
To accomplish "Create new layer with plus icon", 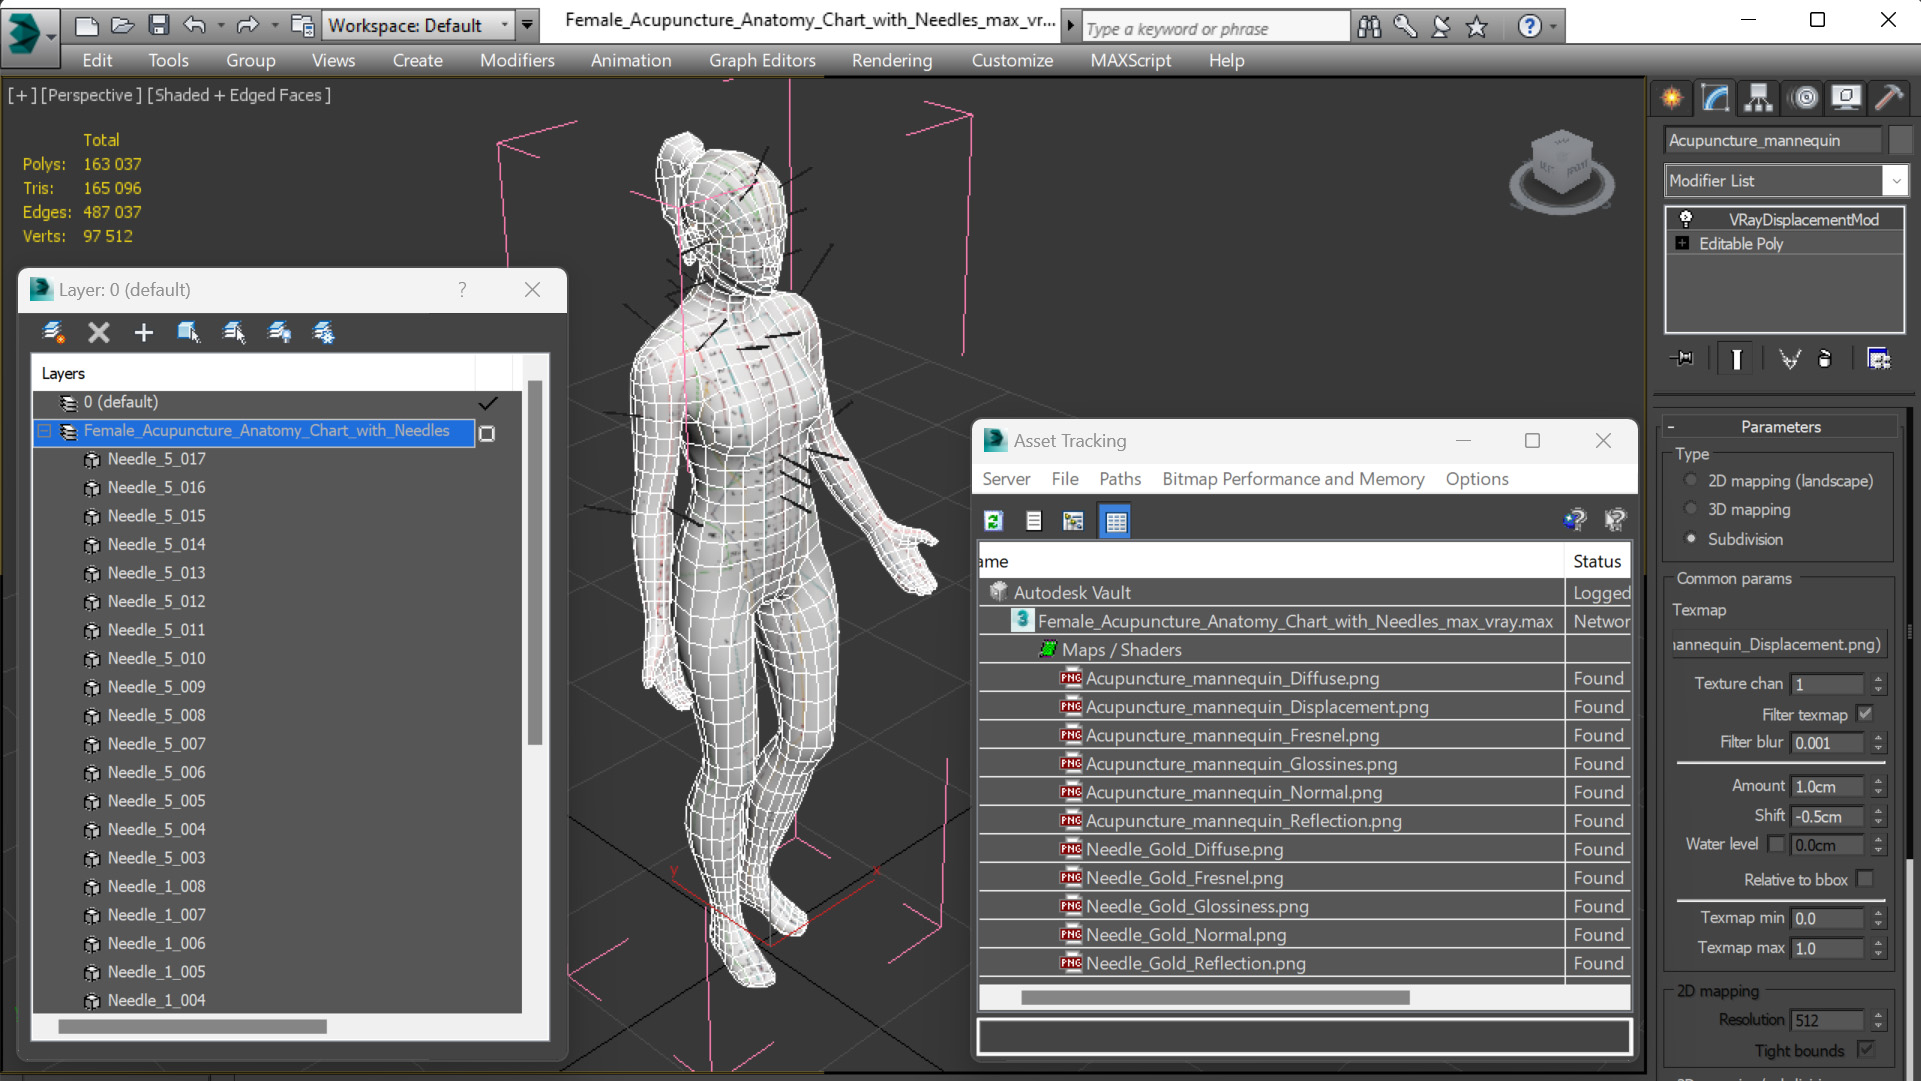I will pos(143,332).
